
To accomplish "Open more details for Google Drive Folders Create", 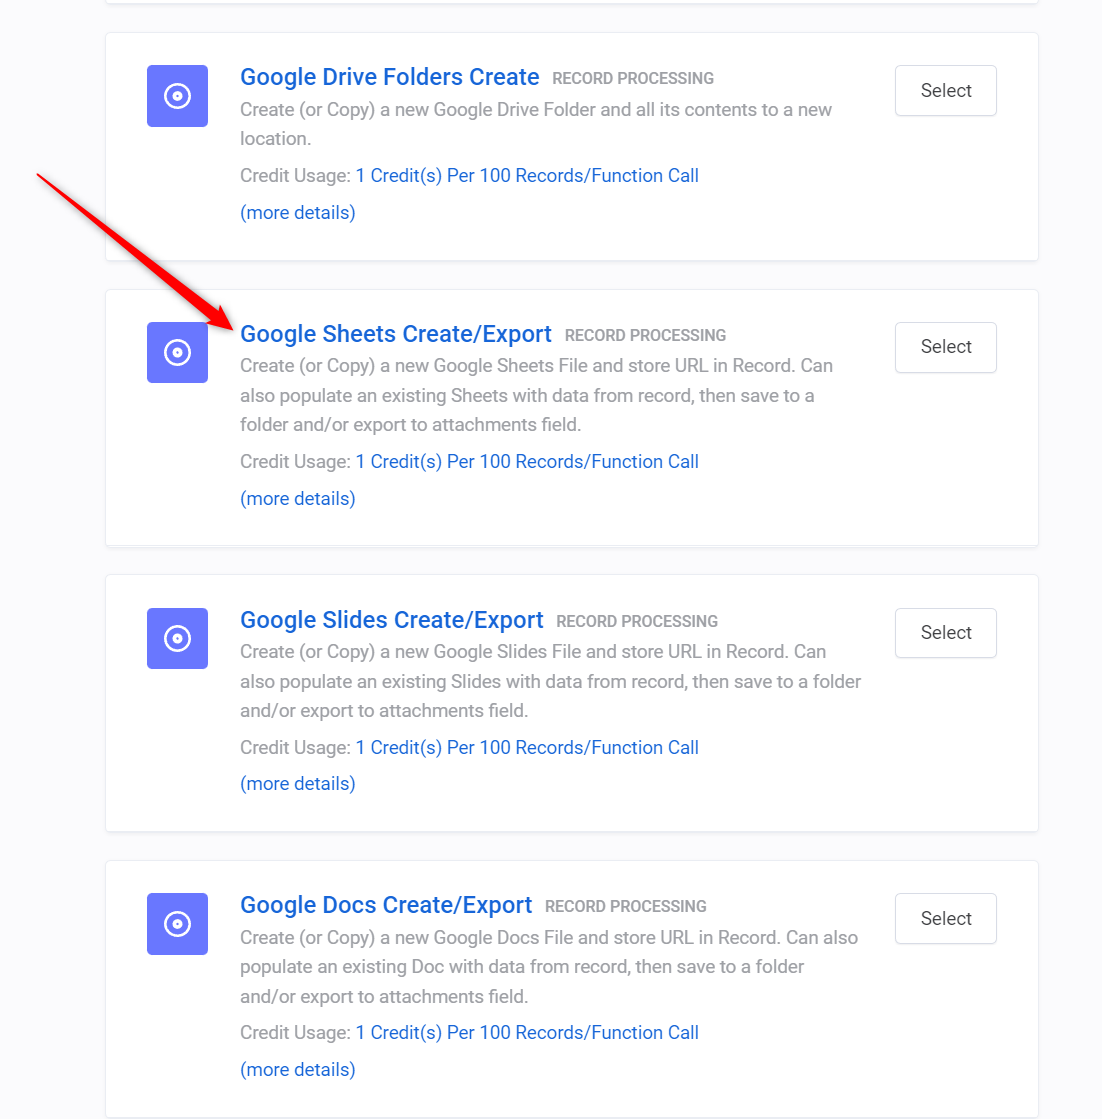I will click(297, 212).
